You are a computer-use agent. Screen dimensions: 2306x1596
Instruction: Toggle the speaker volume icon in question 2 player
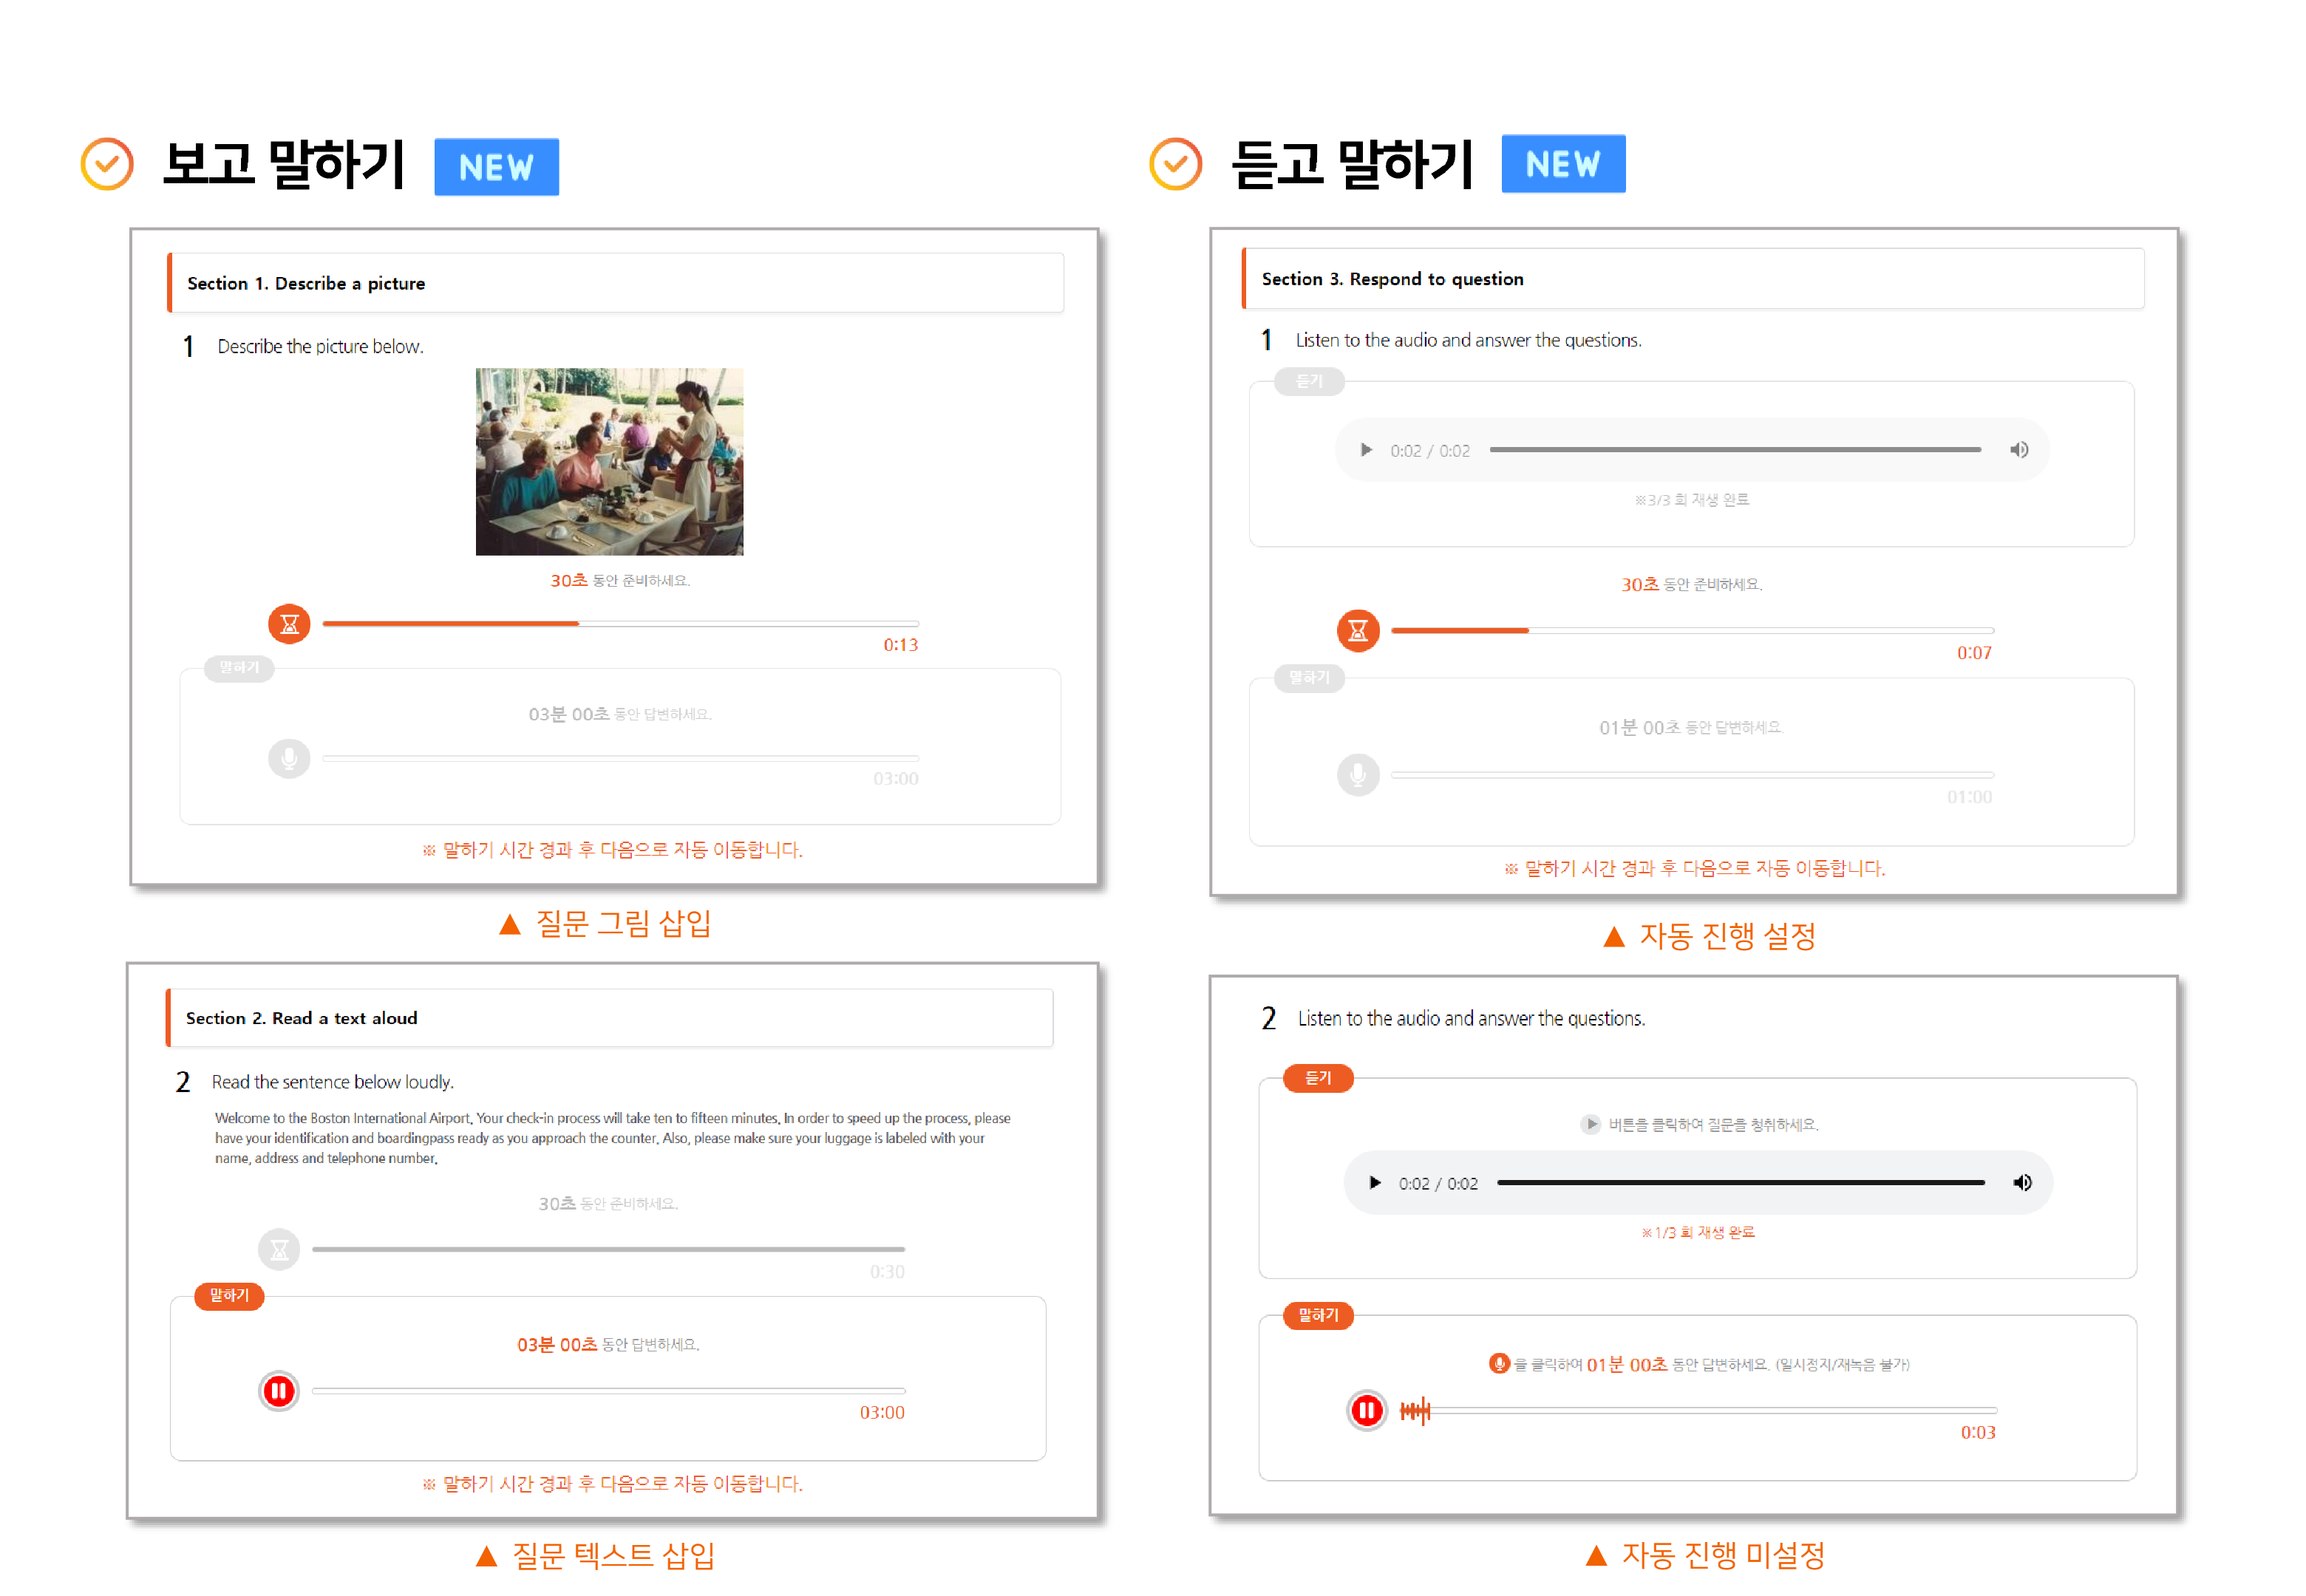(2022, 1183)
